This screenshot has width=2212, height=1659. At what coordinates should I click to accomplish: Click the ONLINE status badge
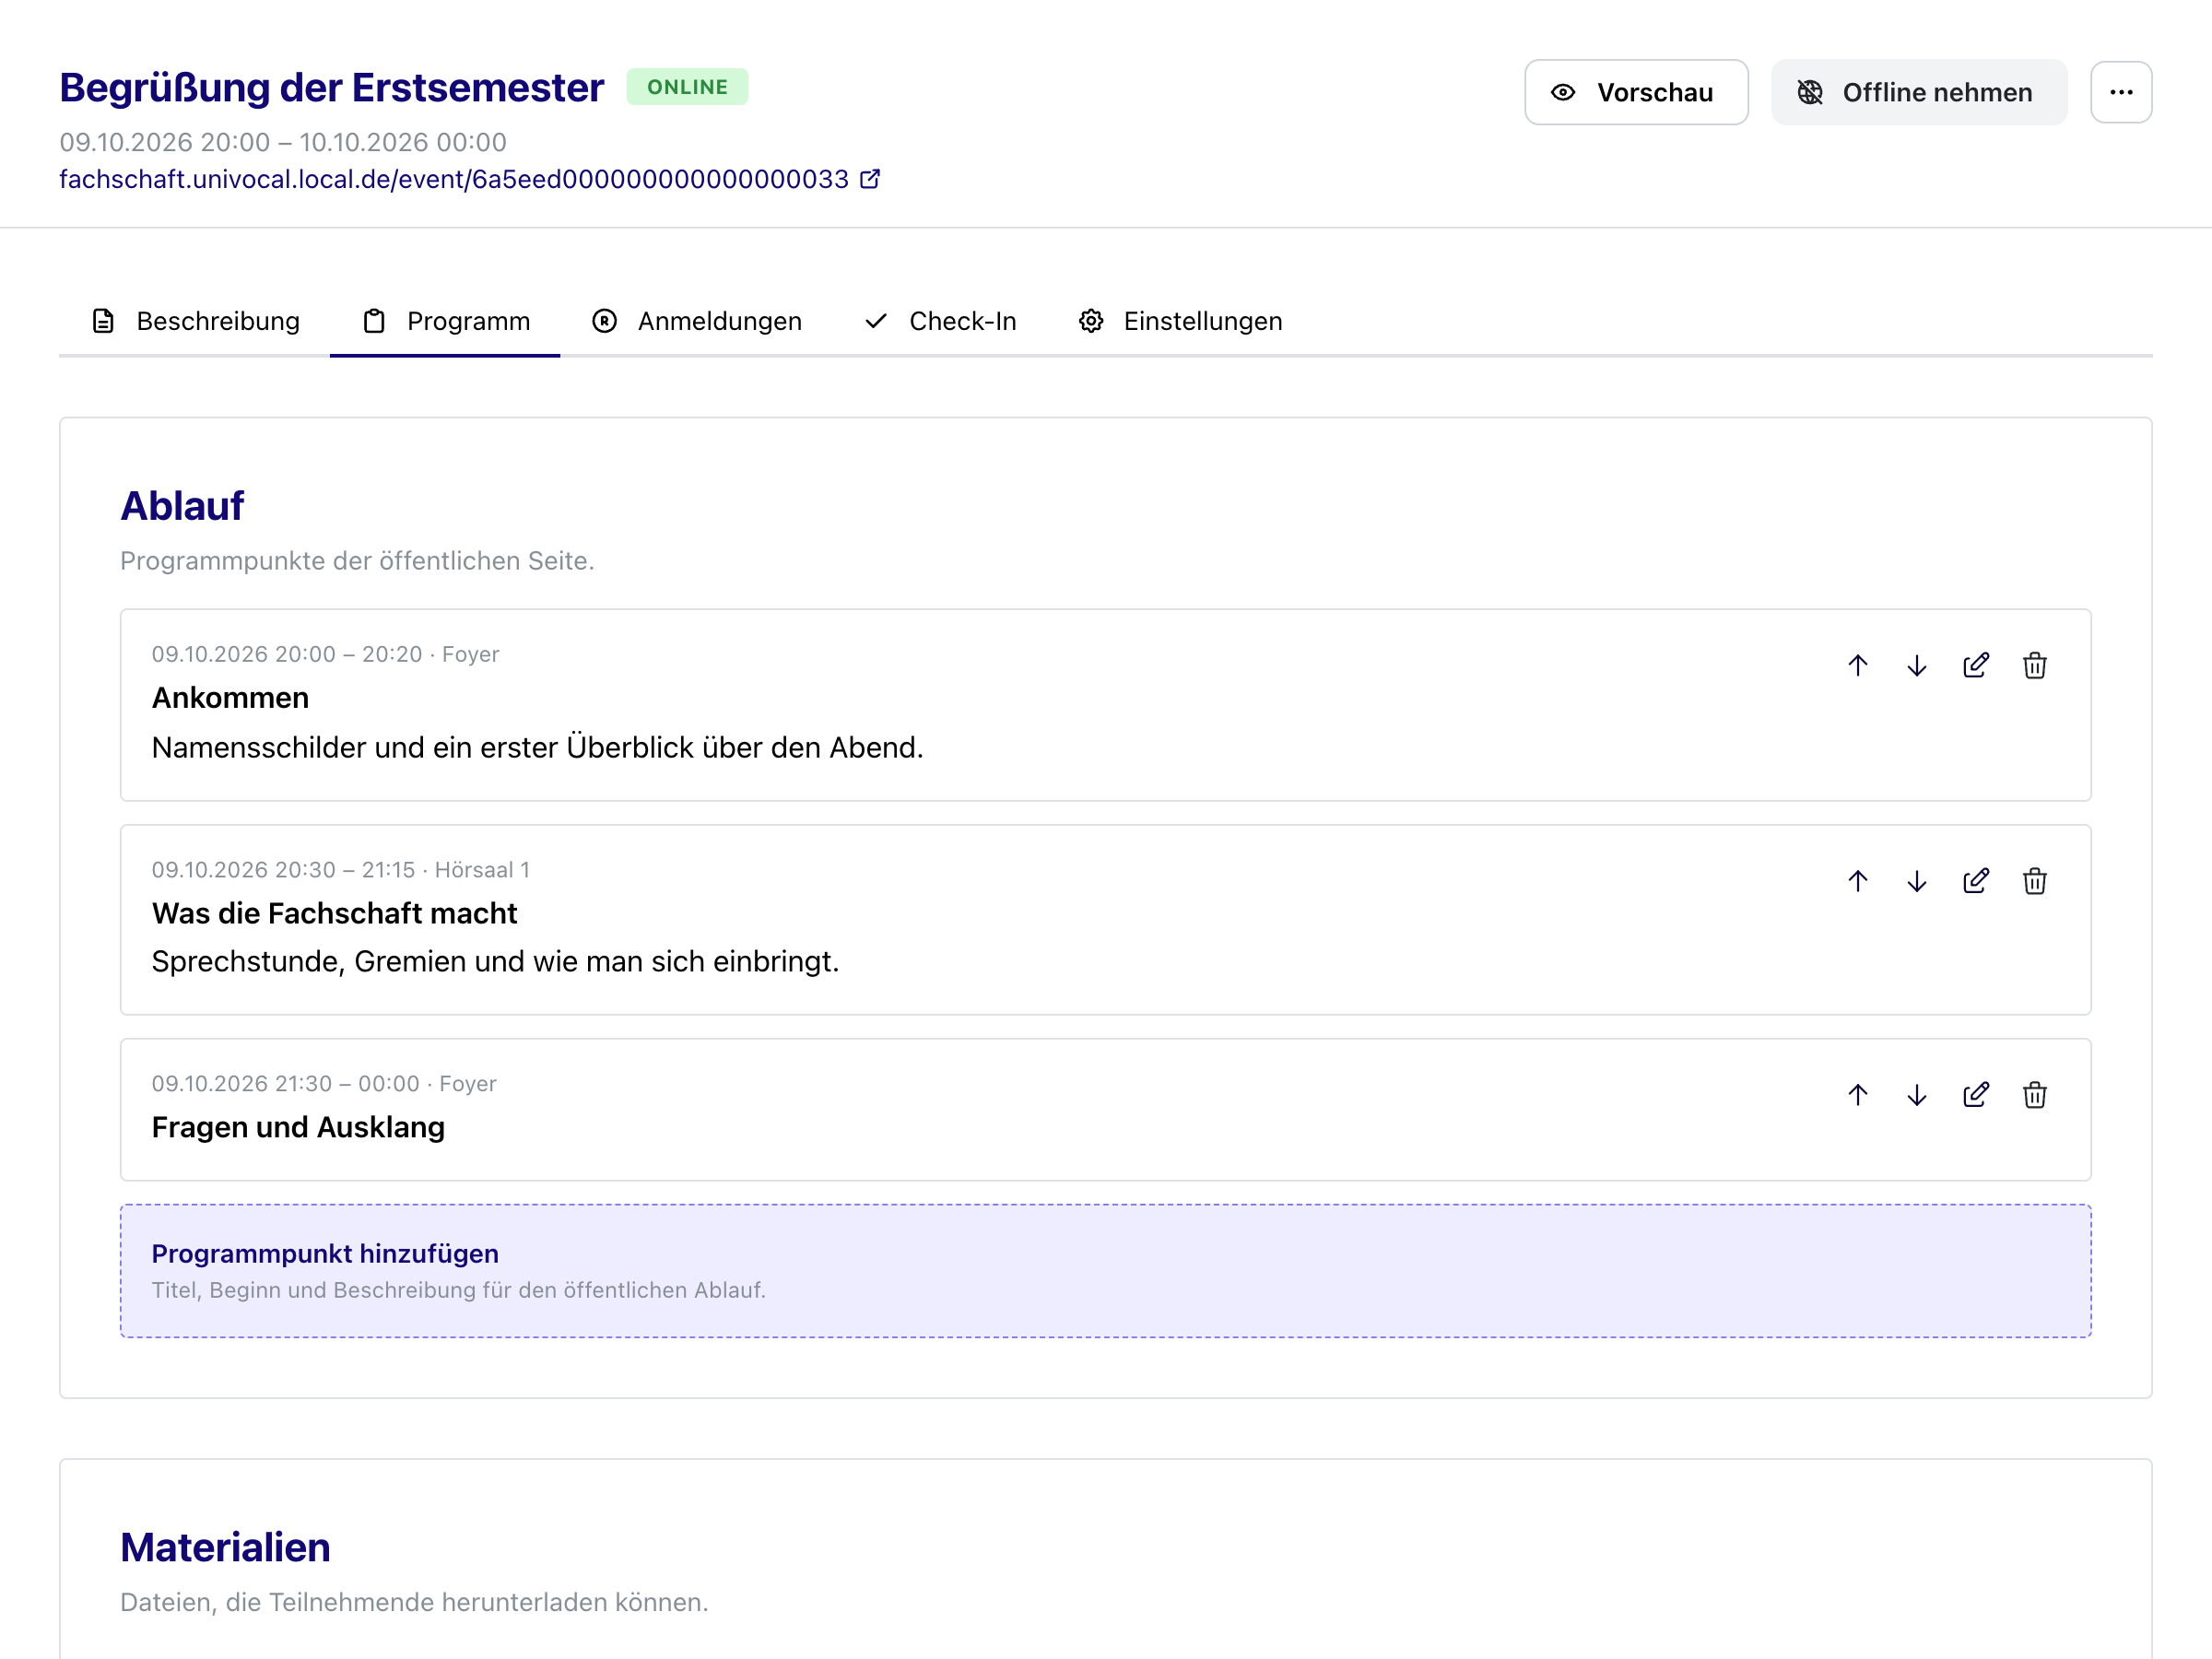pyautogui.click(x=687, y=87)
